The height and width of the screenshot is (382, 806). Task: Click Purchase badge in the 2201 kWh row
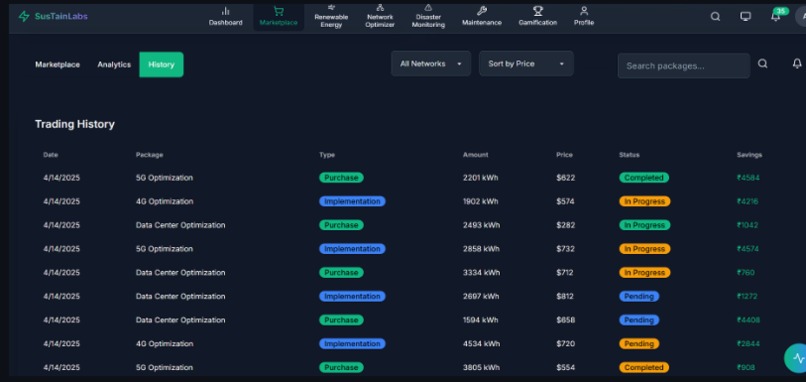tap(341, 178)
